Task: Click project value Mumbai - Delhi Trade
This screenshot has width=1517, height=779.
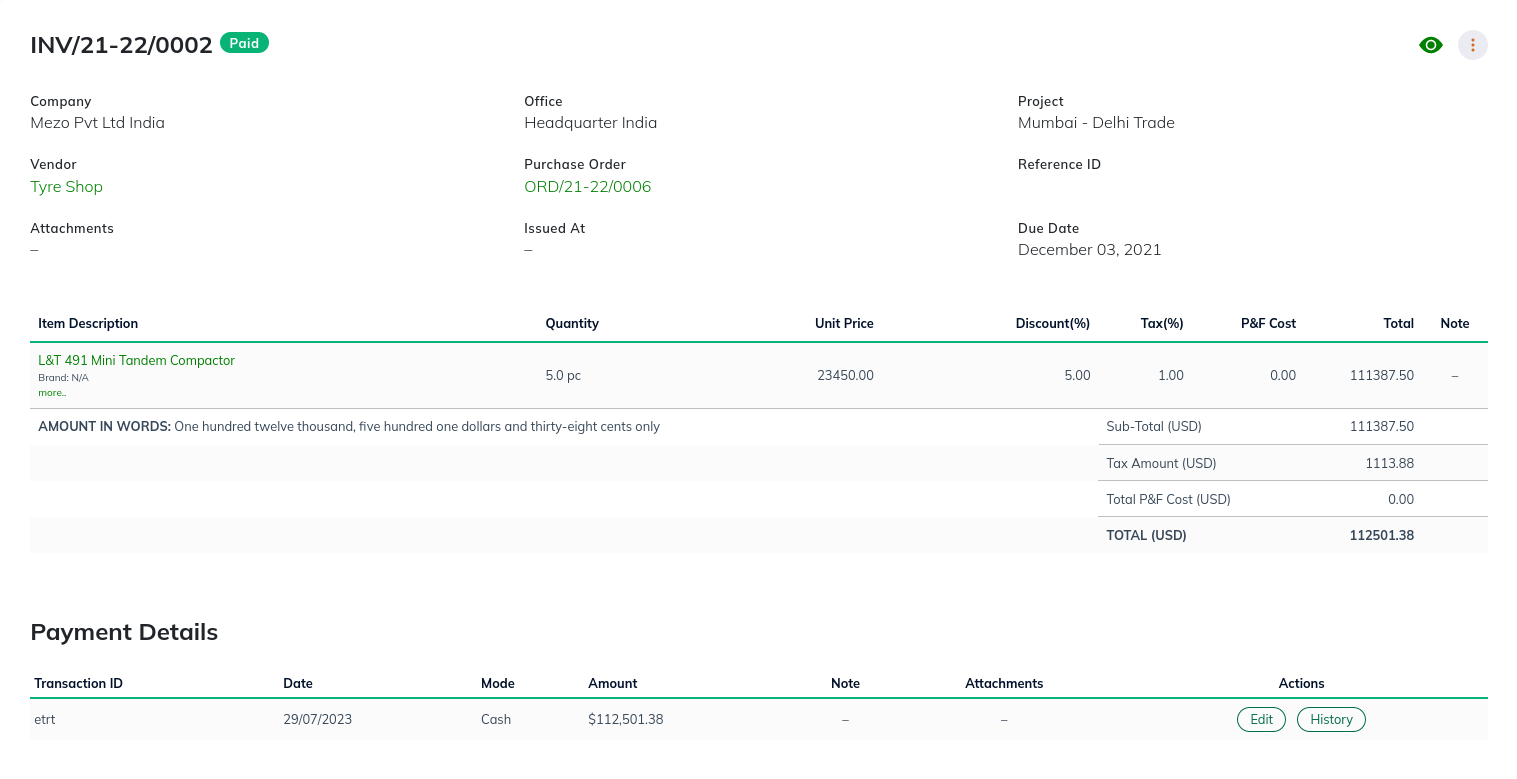Action: click(x=1096, y=123)
